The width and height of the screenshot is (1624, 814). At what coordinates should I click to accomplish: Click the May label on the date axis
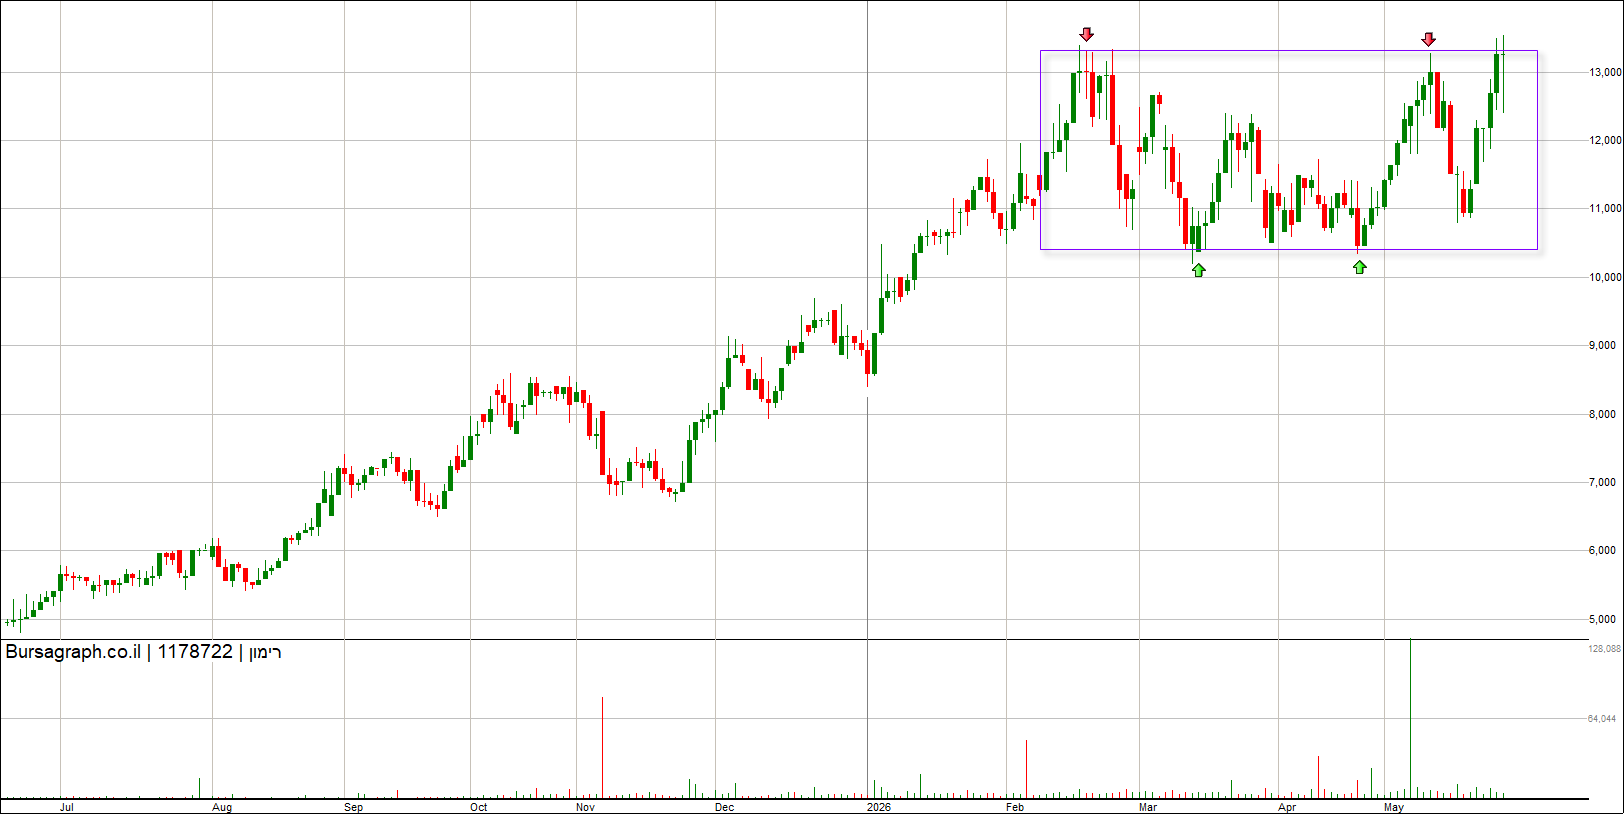point(1394,807)
